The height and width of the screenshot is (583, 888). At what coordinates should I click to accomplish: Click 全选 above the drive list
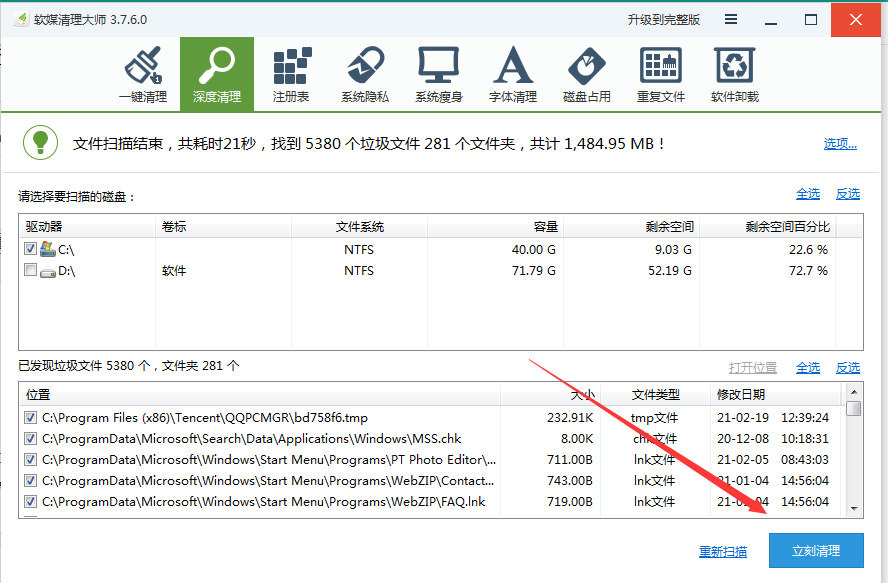click(808, 194)
